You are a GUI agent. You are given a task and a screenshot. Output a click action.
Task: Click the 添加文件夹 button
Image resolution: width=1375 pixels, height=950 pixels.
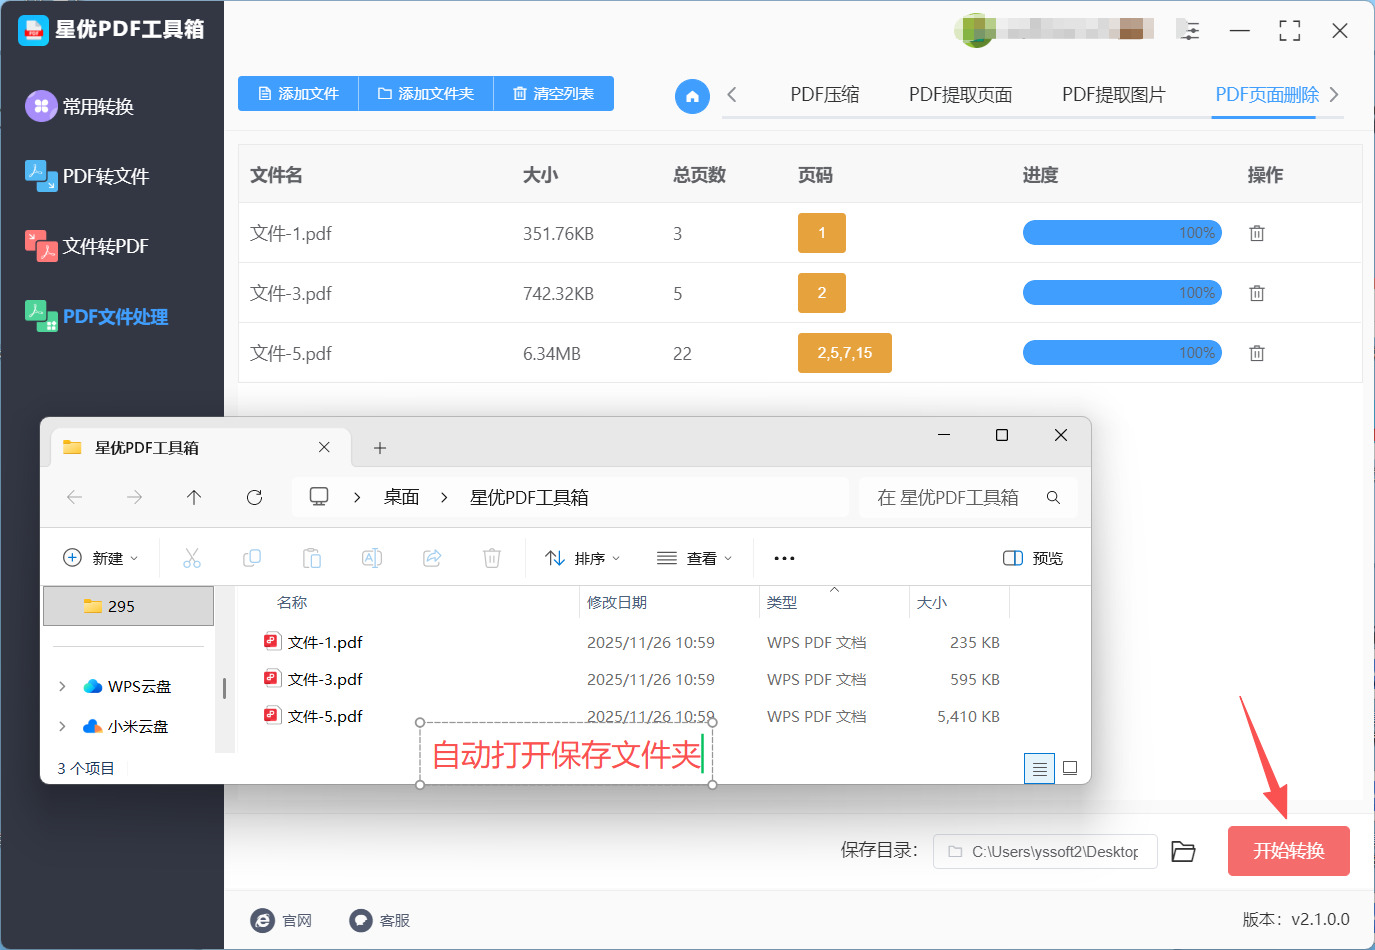[x=426, y=94]
